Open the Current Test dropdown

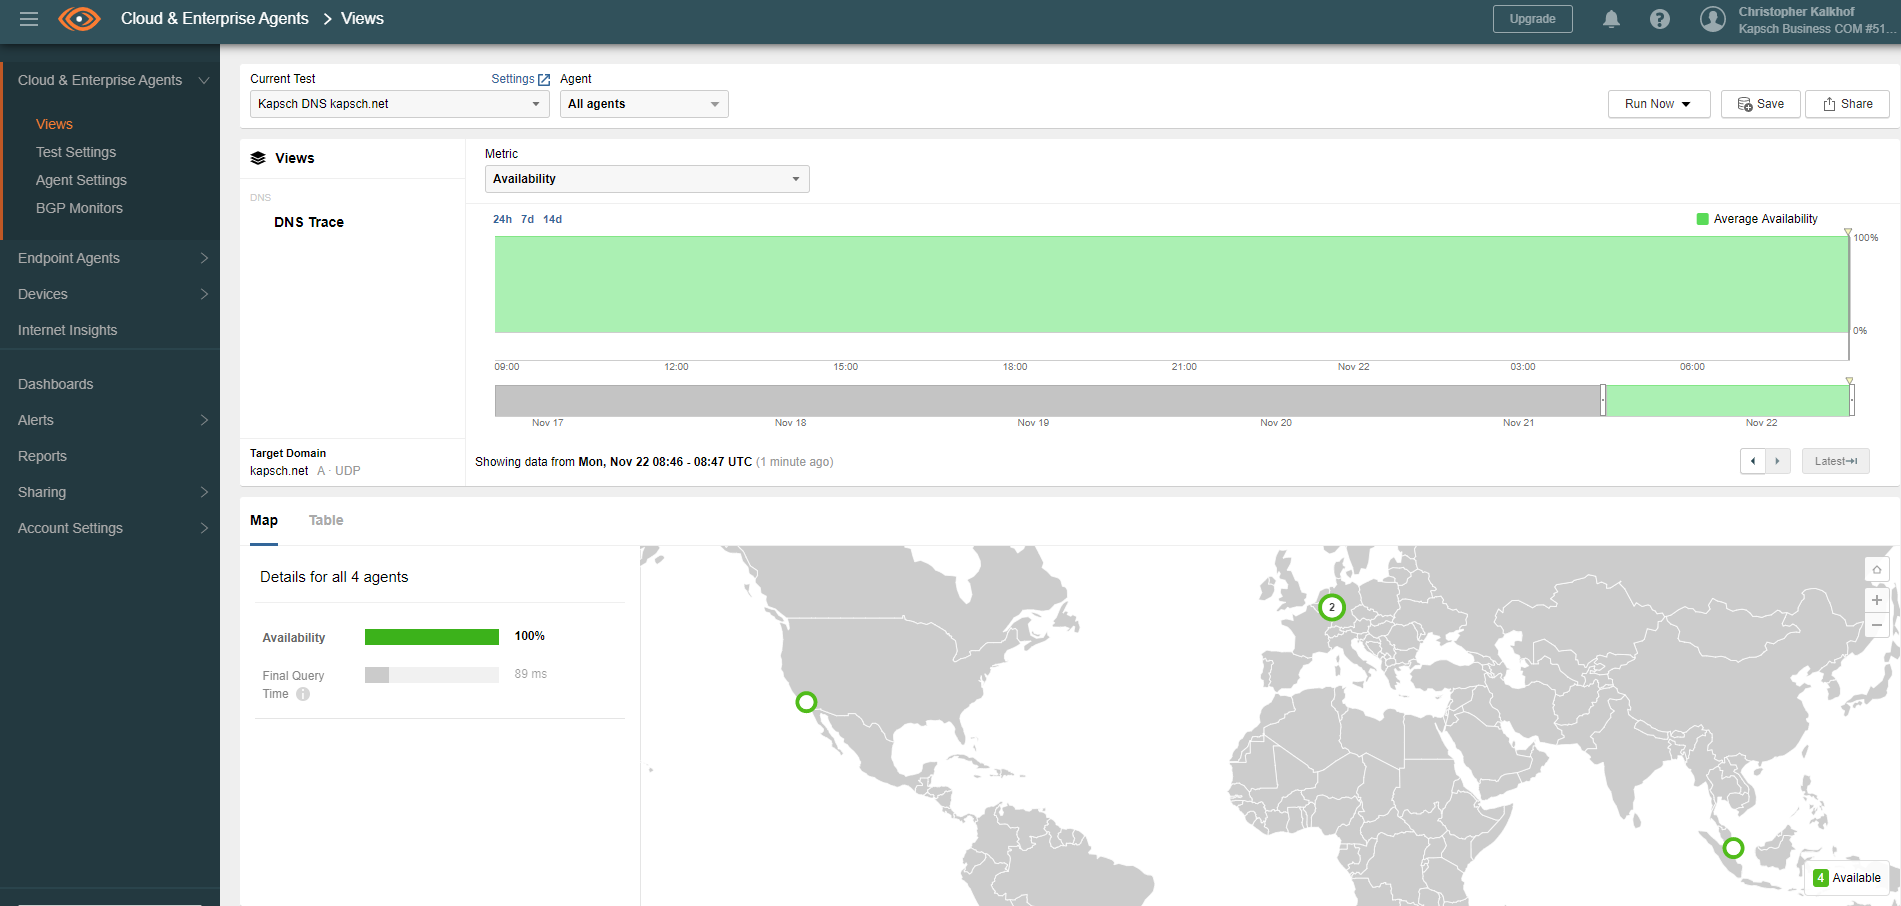399,104
